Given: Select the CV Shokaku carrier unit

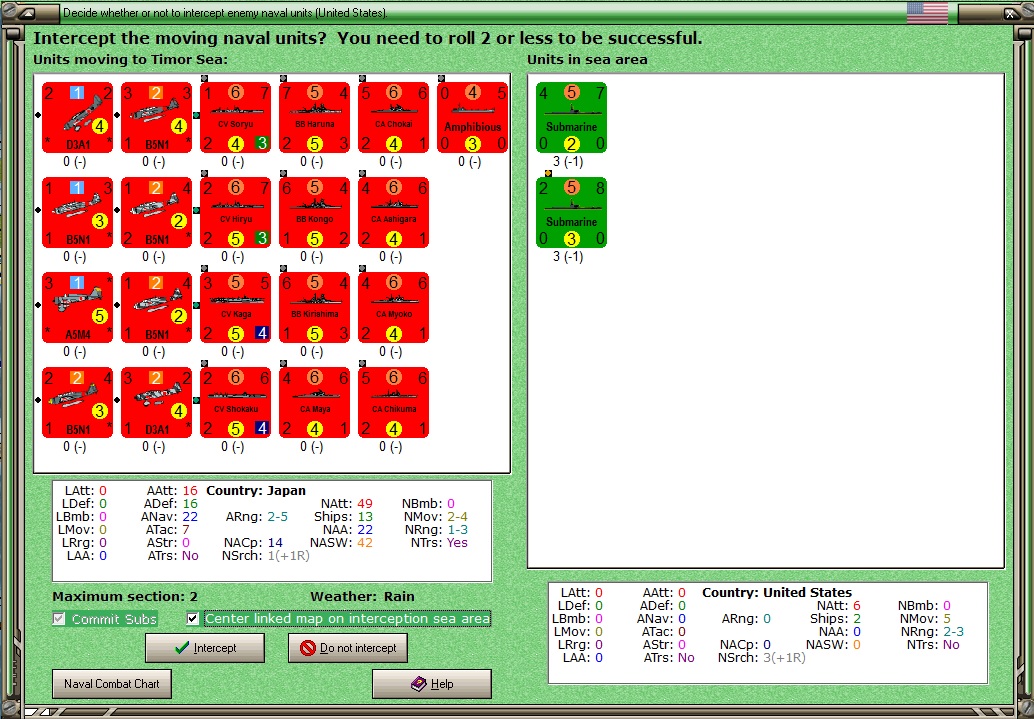Looking at the screenshot, I should (235, 402).
